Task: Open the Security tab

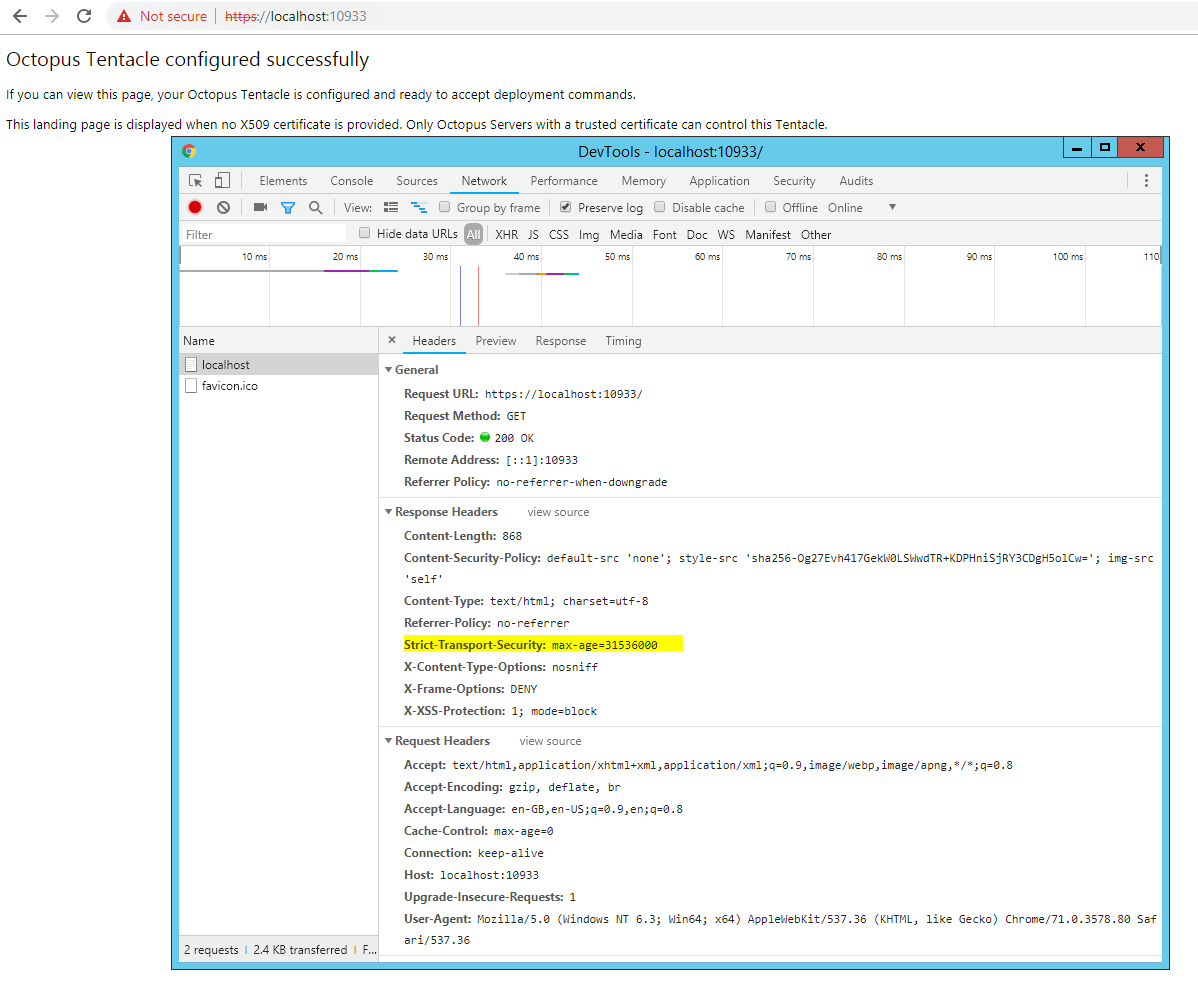Action: coord(794,181)
